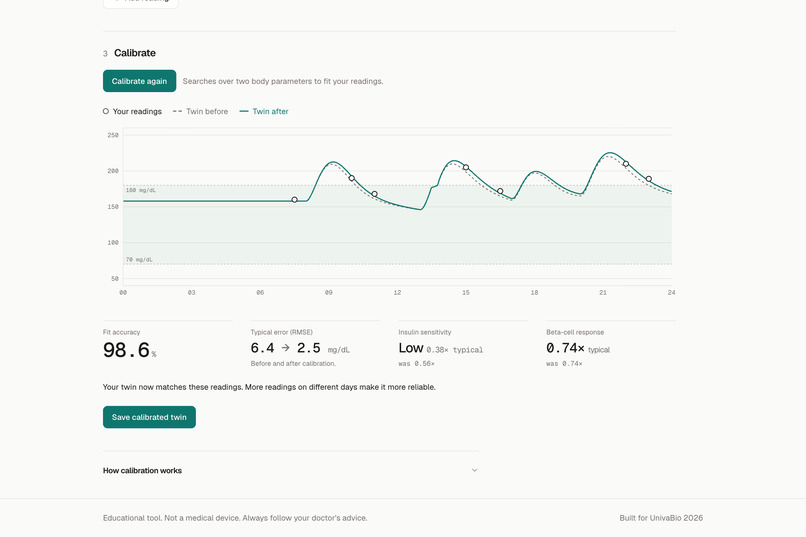Screen dimensions: 806x537
Task: Click the reading marker just before hour 24
Action: coord(649,179)
